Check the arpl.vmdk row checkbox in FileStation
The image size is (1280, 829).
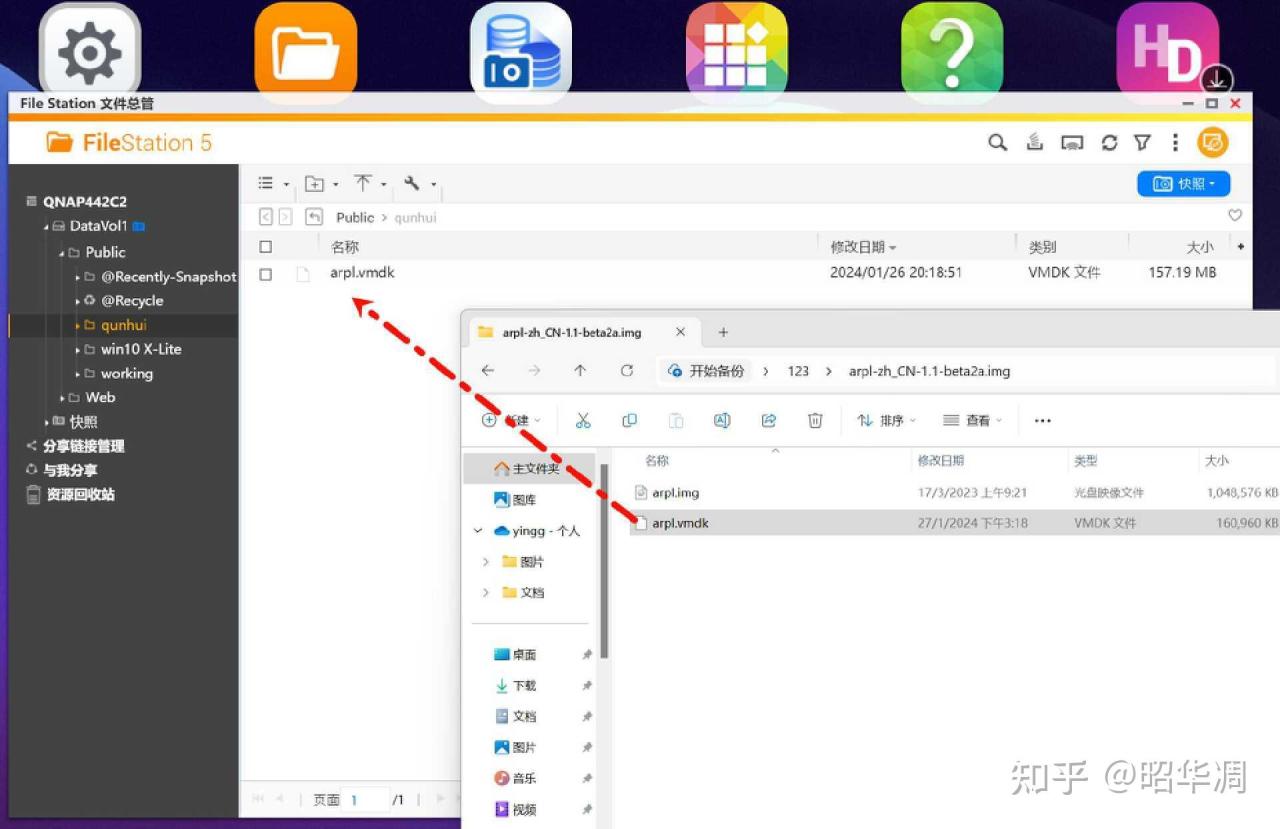(265, 274)
